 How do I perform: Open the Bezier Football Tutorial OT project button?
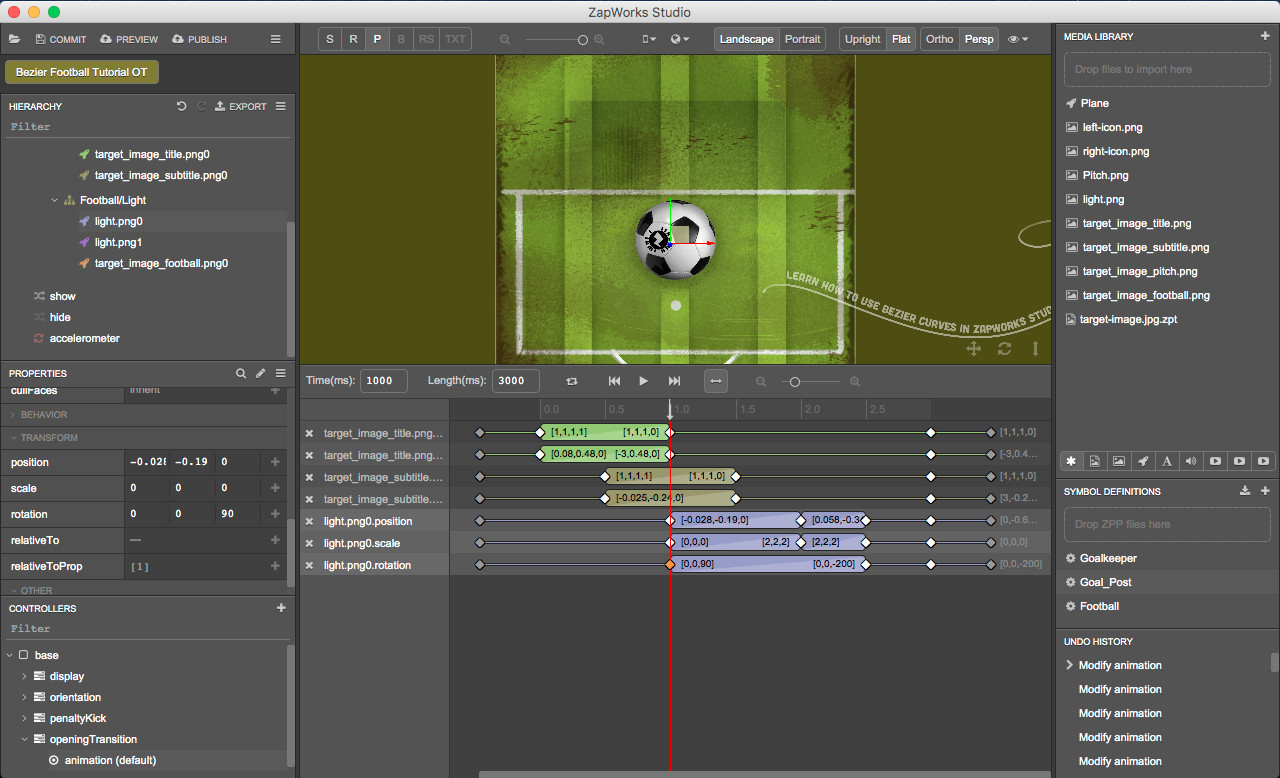tap(81, 72)
